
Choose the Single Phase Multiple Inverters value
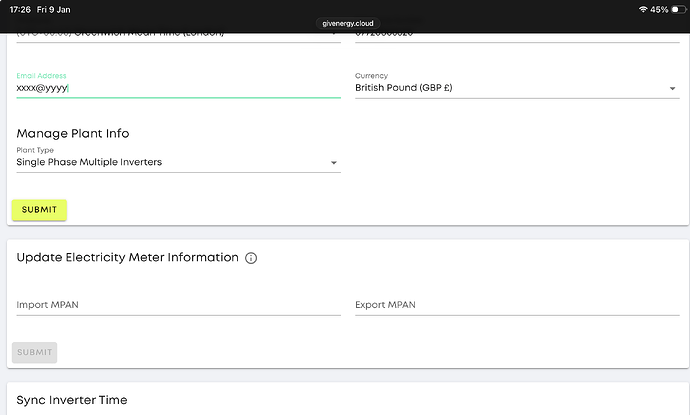pyautogui.click(x=90, y=162)
